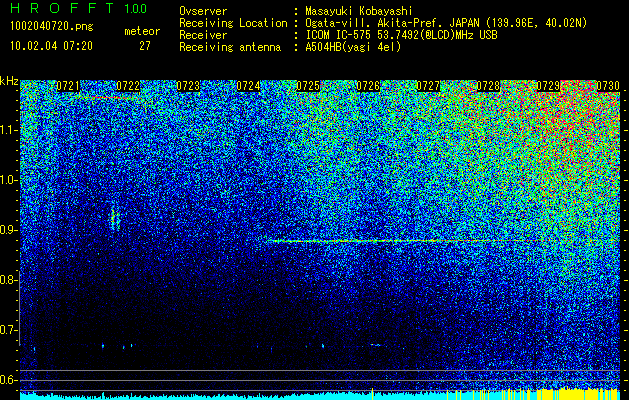Click the kHz axis unit label
Image resolution: width=629 pixels, height=400 pixels.
[x=9, y=81]
